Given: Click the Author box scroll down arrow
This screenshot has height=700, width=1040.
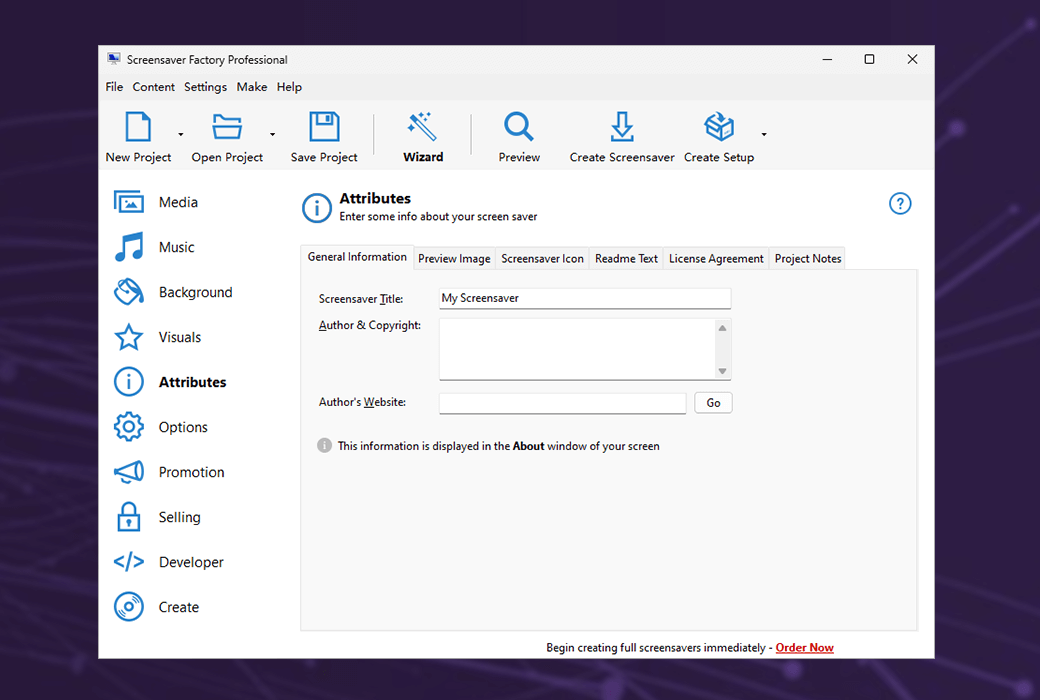Looking at the screenshot, I should pyautogui.click(x=722, y=371).
